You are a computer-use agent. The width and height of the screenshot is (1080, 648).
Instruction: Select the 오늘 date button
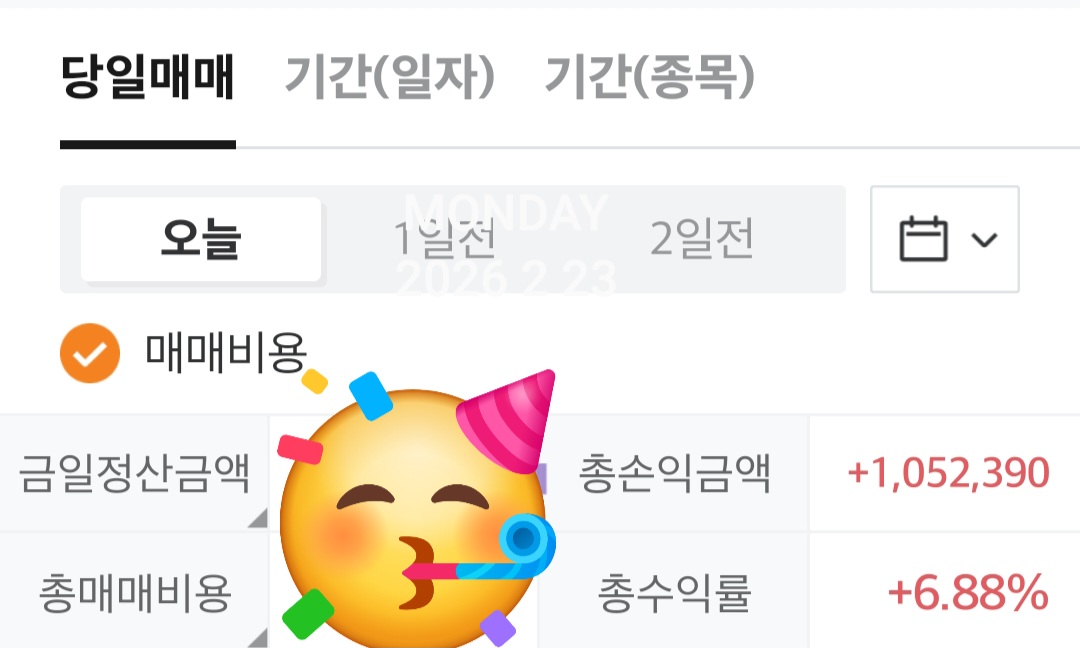coord(201,239)
